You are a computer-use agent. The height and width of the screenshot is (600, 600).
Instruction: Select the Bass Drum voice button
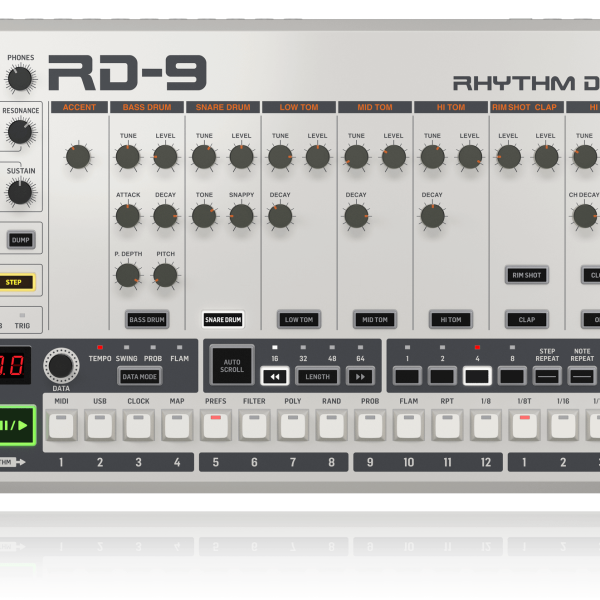click(x=147, y=320)
